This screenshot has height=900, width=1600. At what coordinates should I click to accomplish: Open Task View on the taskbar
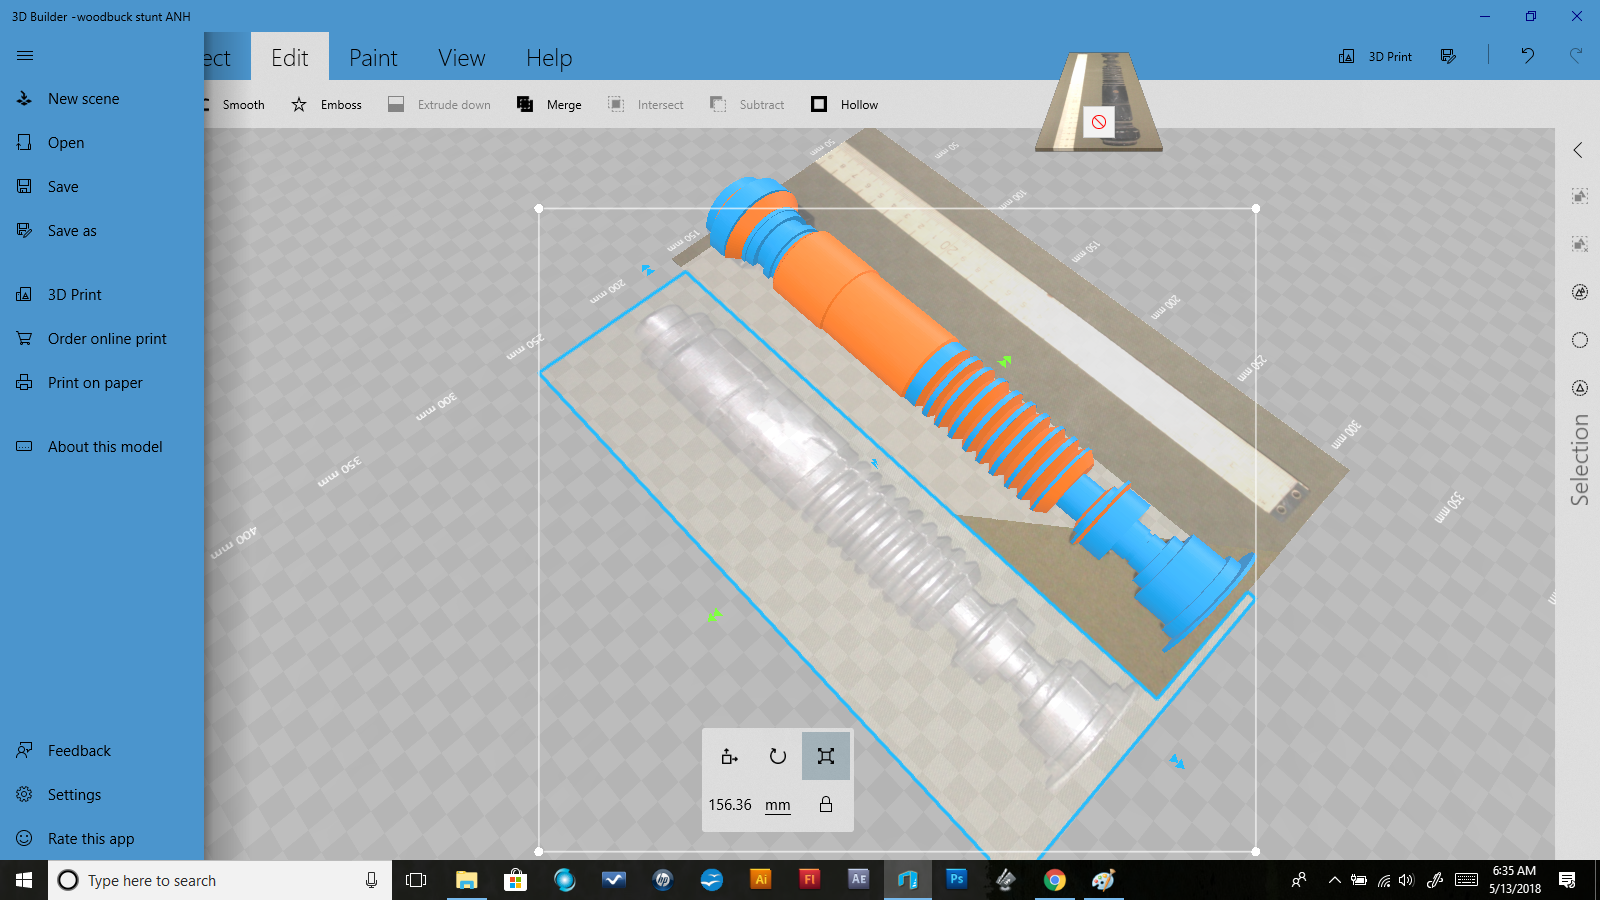tap(416, 880)
